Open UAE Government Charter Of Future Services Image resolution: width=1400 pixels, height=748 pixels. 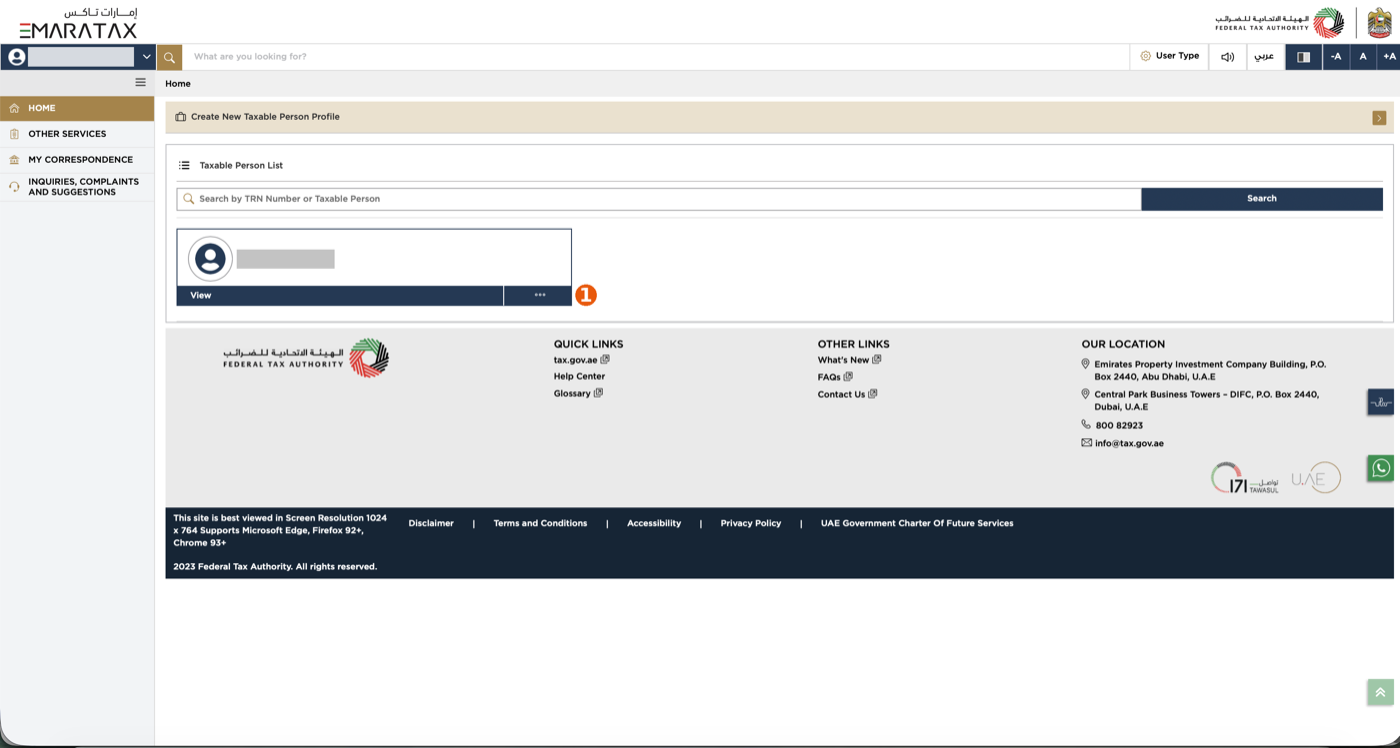point(917,523)
